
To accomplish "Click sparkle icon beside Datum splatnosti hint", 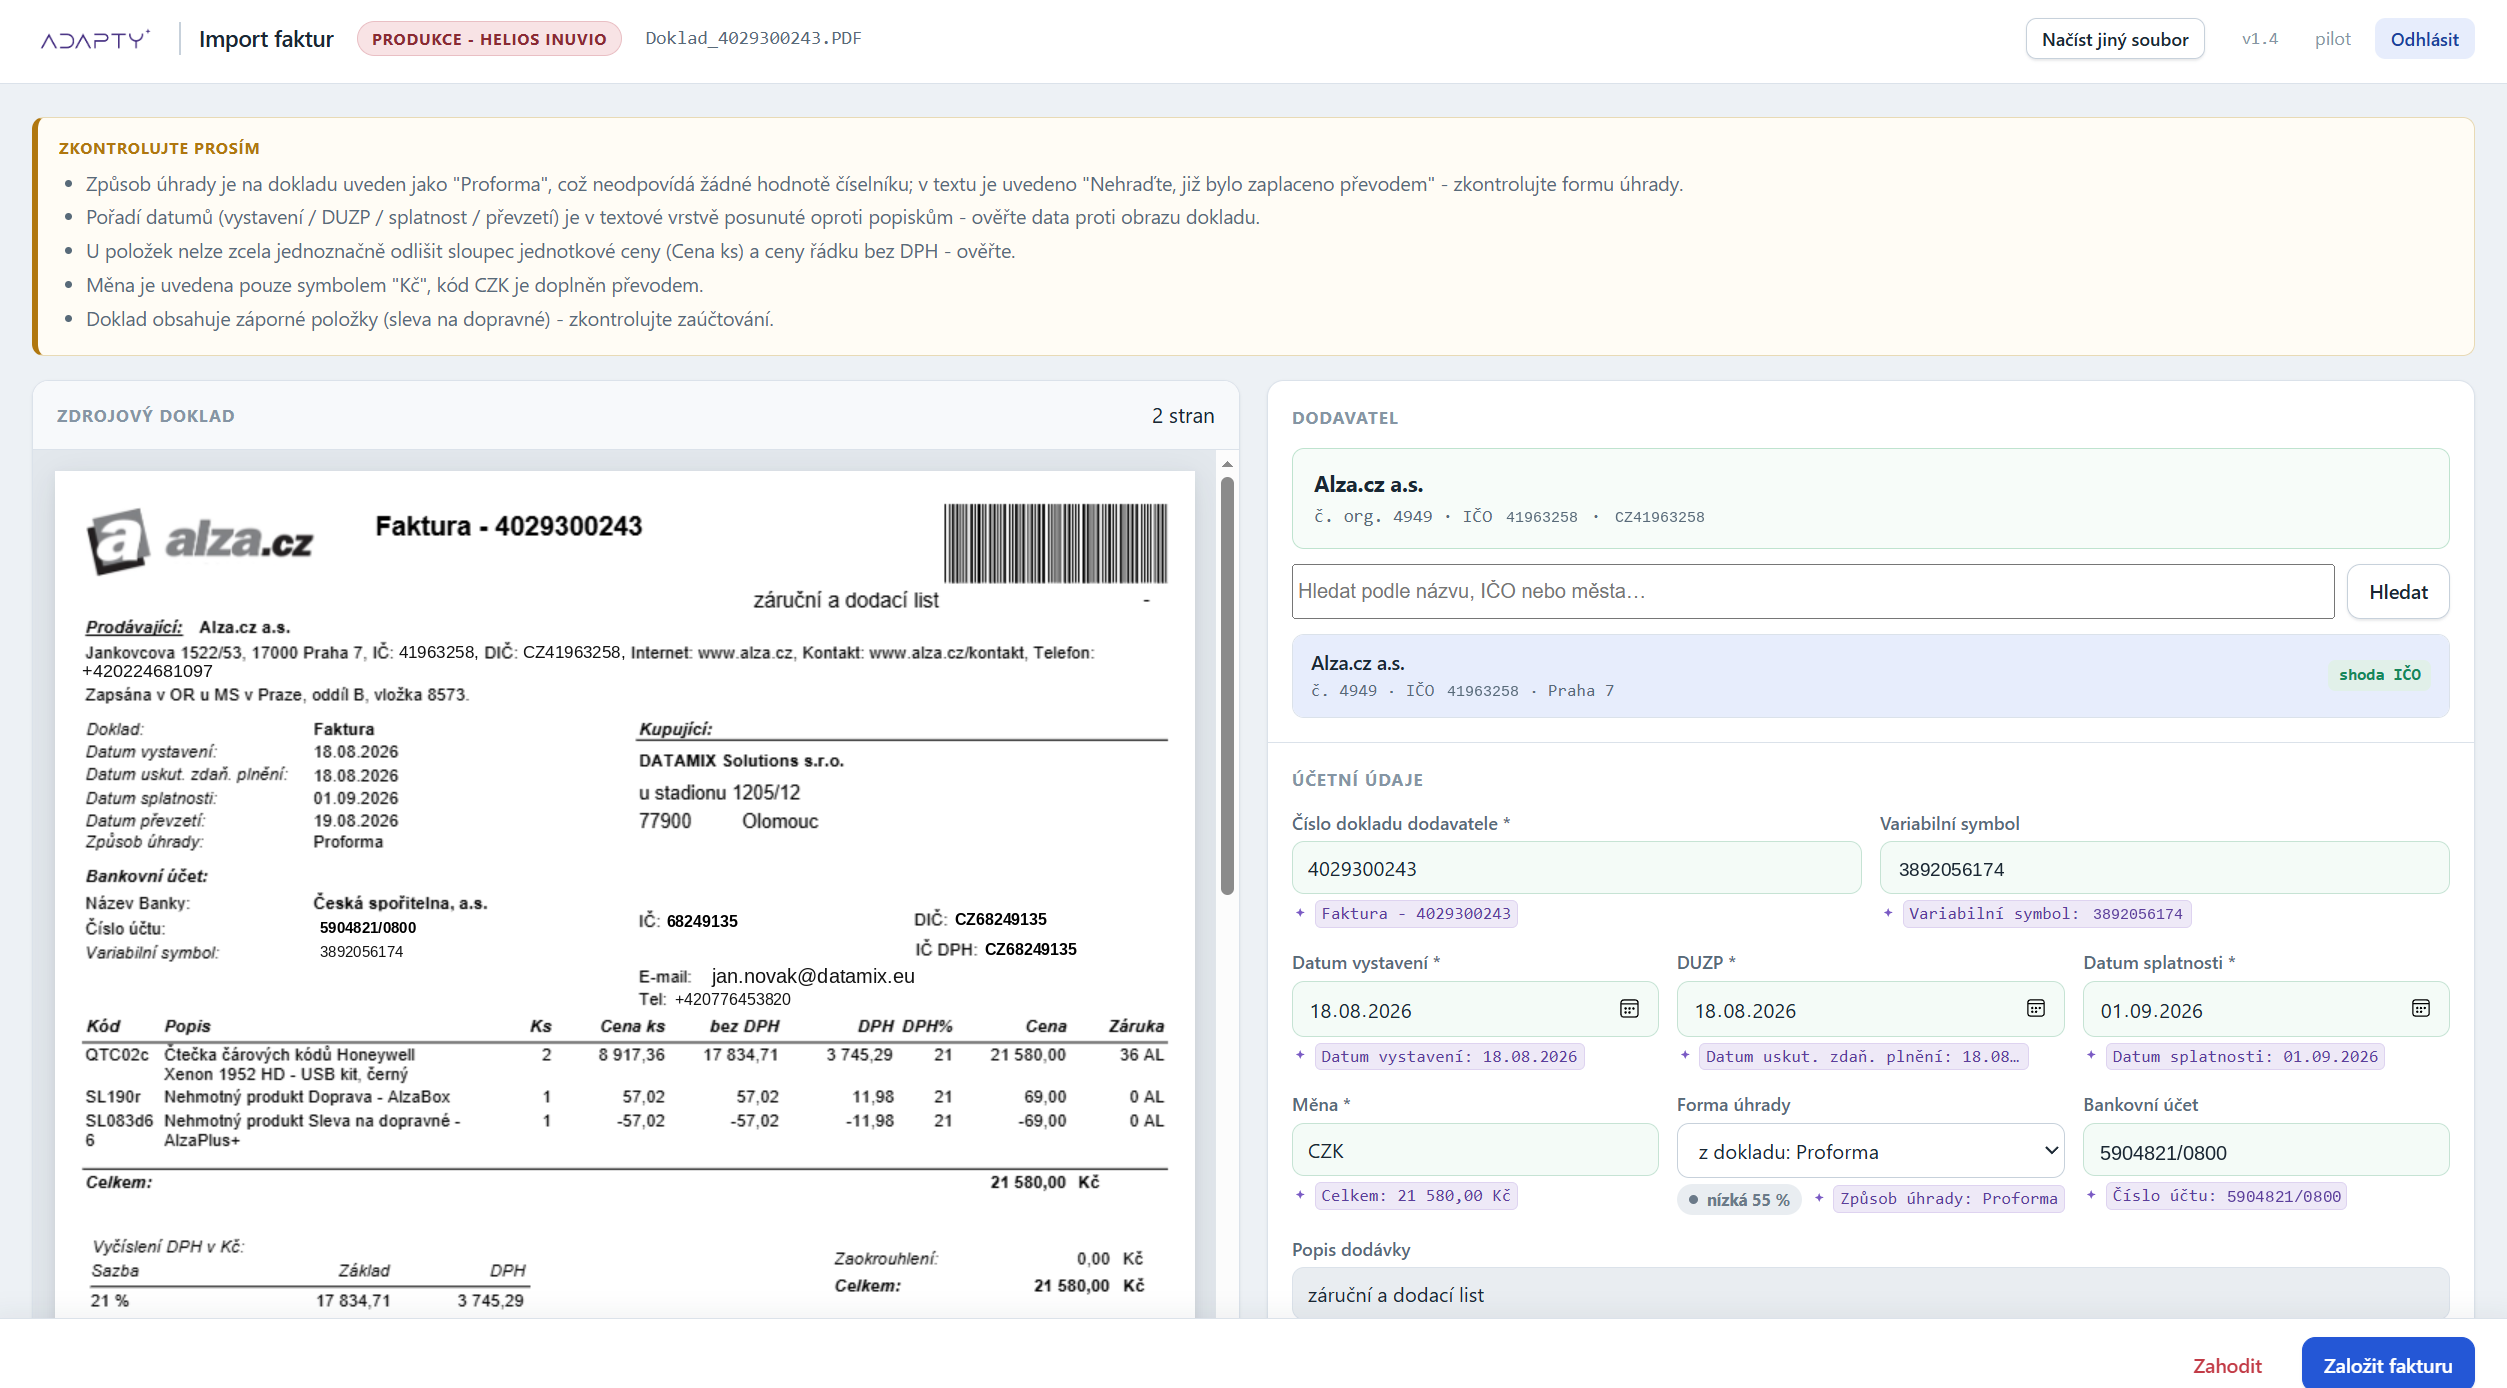I will point(2091,1055).
